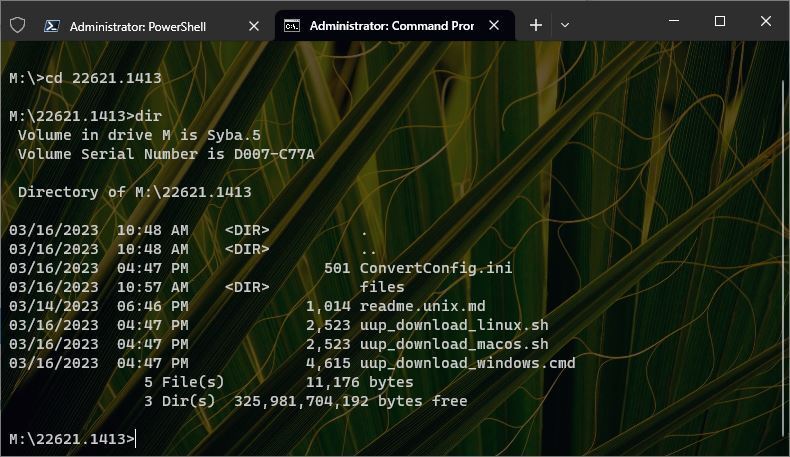Click the readme.unix.md file name
The height and width of the screenshot is (457, 790).
(422, 306)
